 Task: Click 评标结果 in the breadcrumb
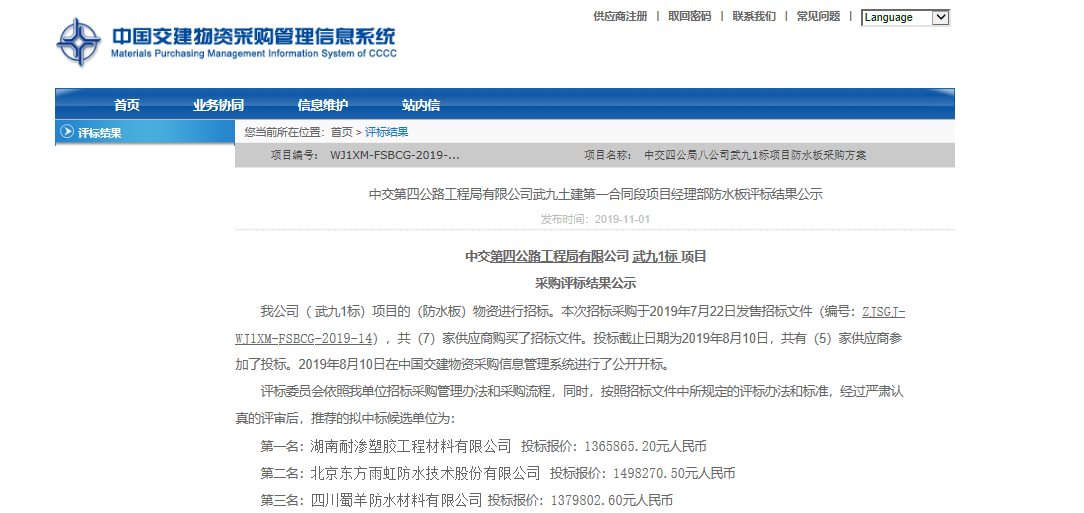(x=386, y=132)
